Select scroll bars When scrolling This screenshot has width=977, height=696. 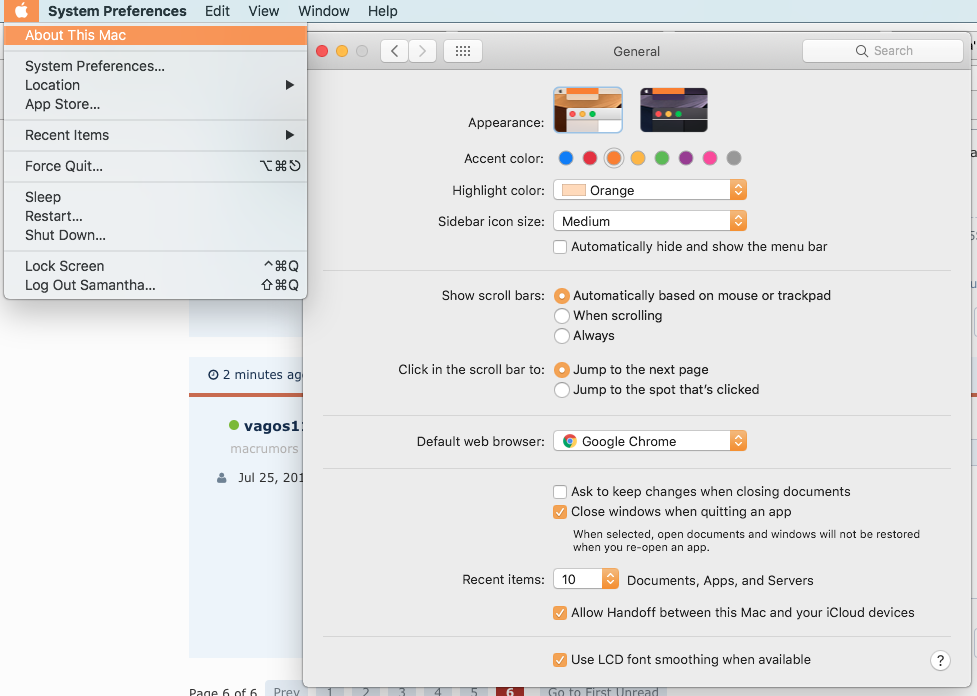(x=562, y=316)
